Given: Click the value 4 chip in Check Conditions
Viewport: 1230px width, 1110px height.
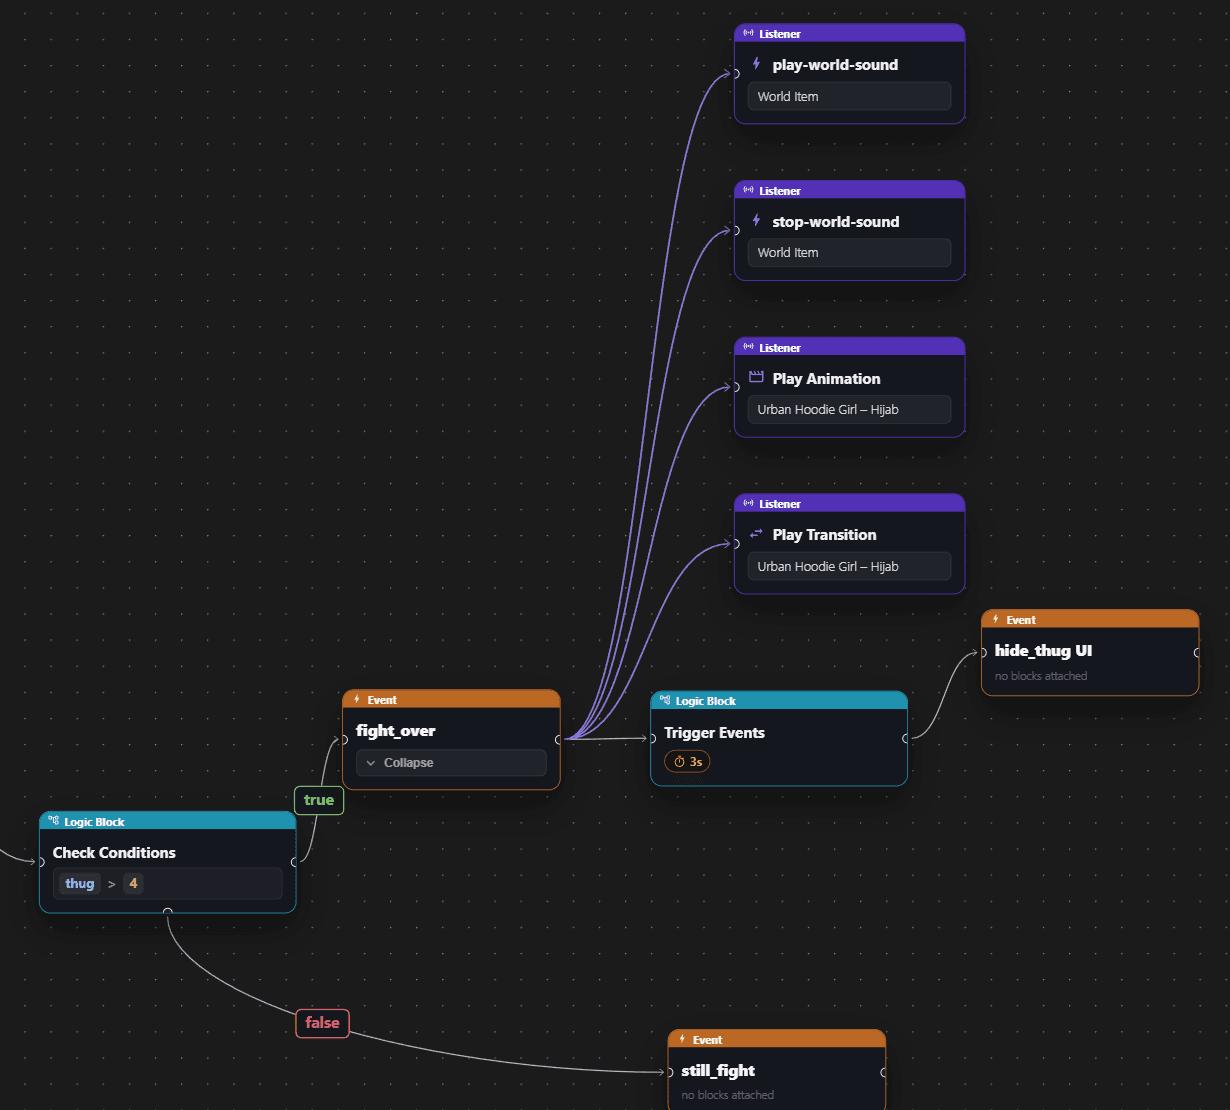Looking at the screenshot, I should click(133, 883).
